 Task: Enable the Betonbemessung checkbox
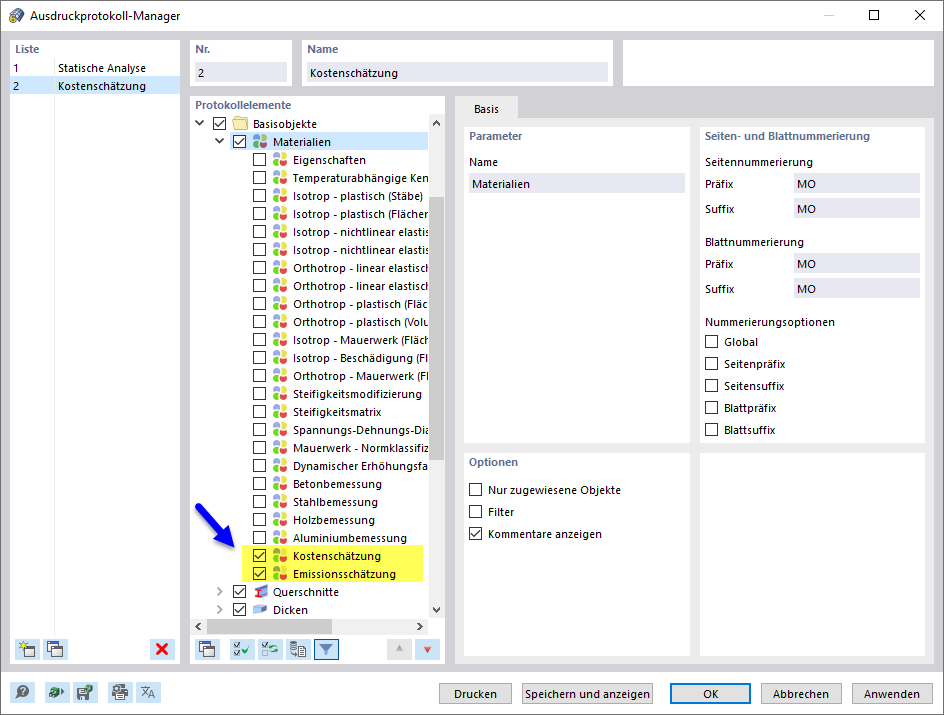click(259, 483)
